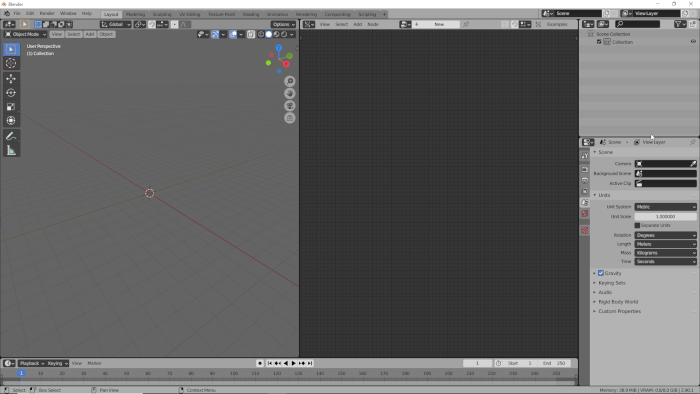This screenshot has height=394, width=700.
Task: Hide Collection using the eye icon
Action: pyautogui.click(x=693, y=41)
